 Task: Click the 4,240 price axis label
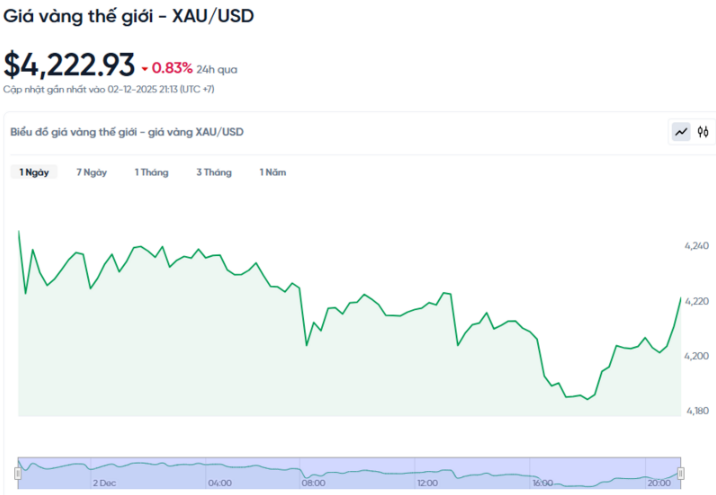(x=696, y=246)
